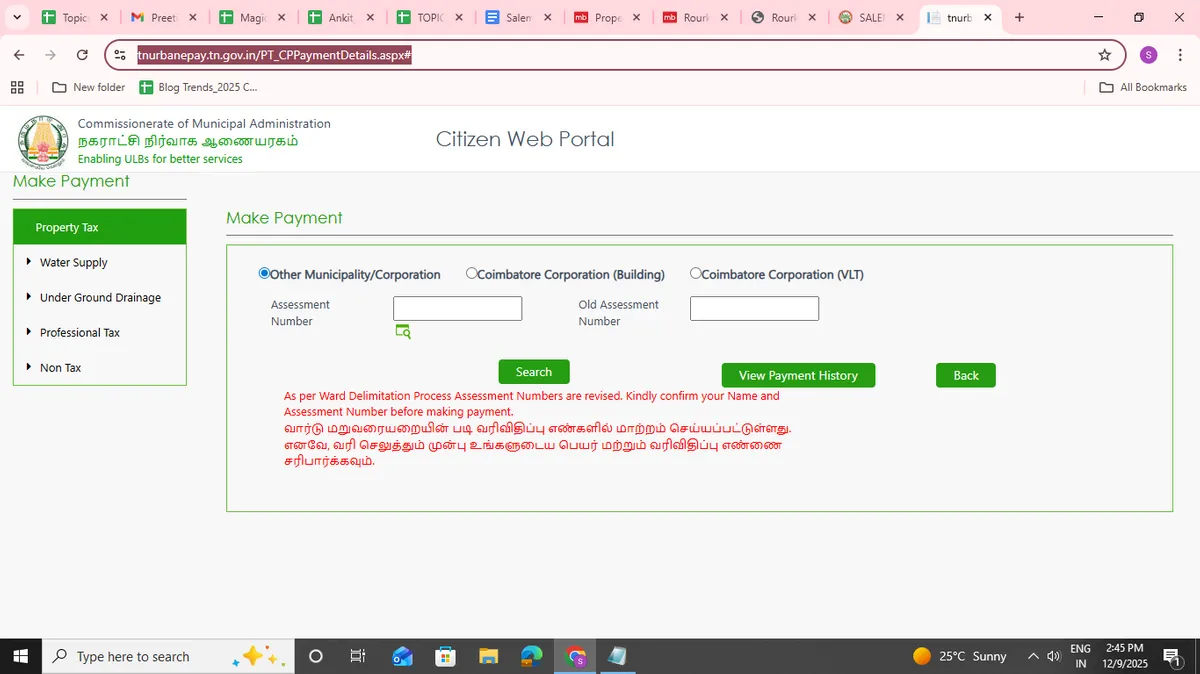The image size is (1200, 674).
Task: Open the Chrome three-dot menu
Action: click(x=1181, y=55)
